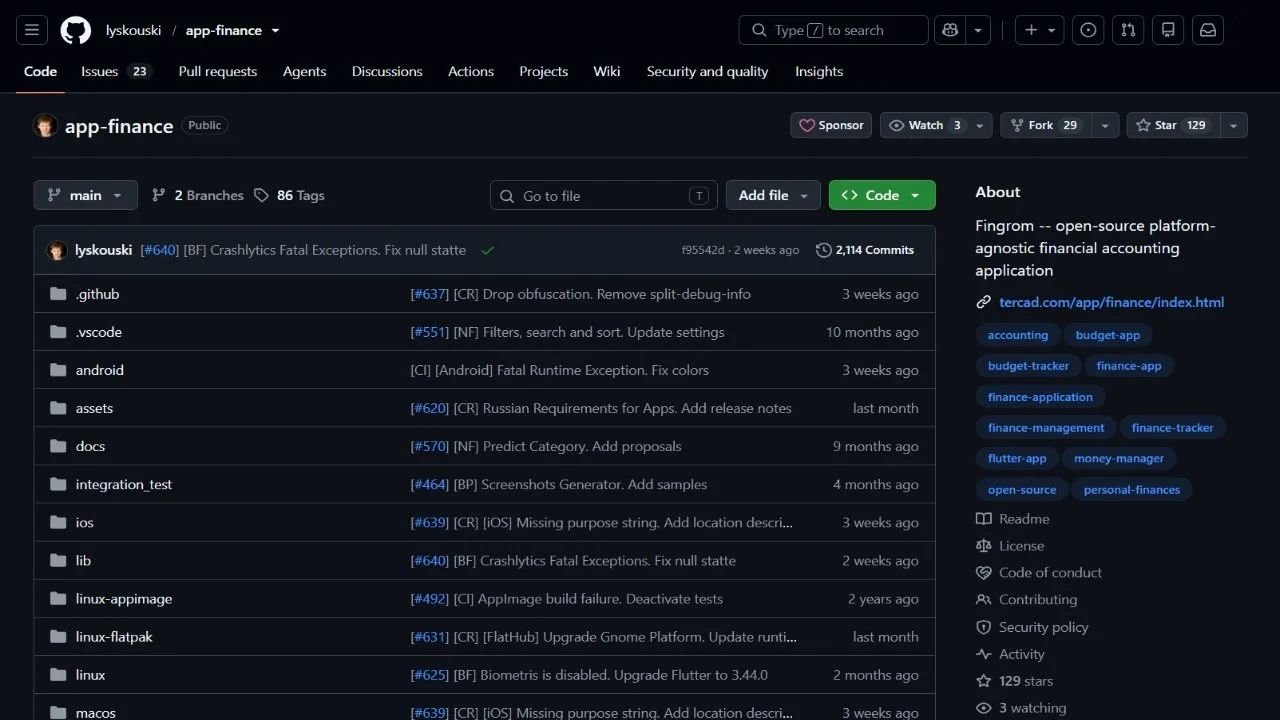Fork the app-finance repository
1280x720 pixels.
tap(1046, 125)
